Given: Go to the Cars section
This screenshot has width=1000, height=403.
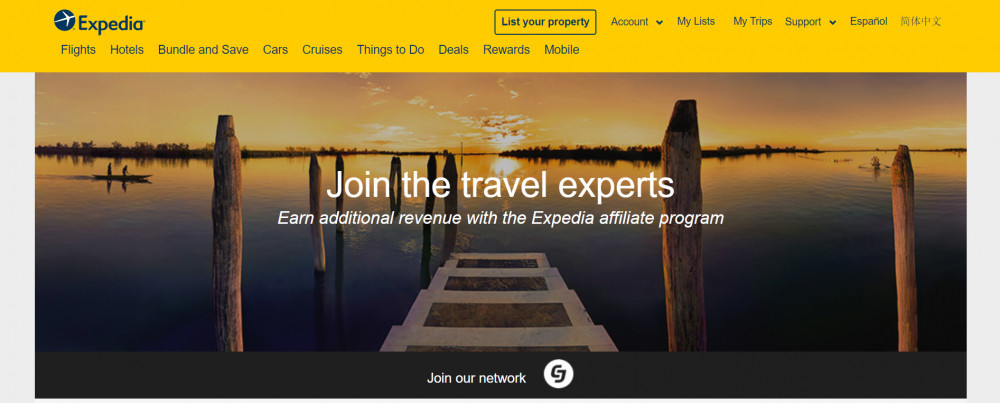Looking at the screenshot, I should click(x=276, y=50).
